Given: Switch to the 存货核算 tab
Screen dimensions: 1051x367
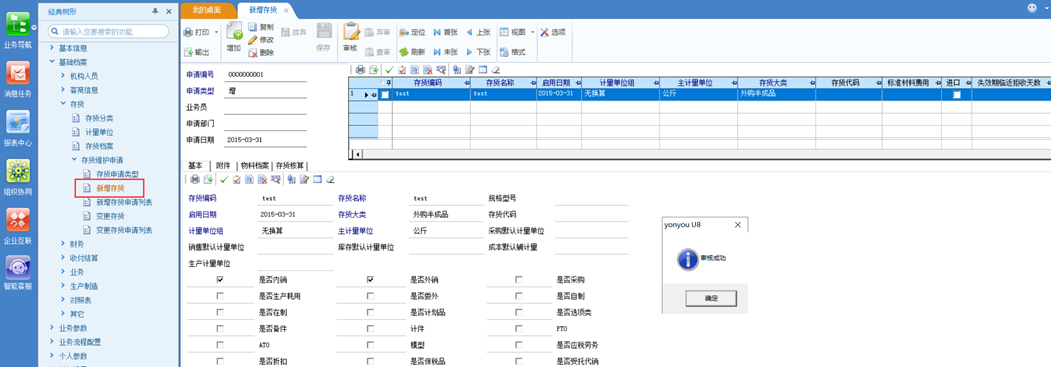Looking at the screenshot, I should tap(290, 165).
